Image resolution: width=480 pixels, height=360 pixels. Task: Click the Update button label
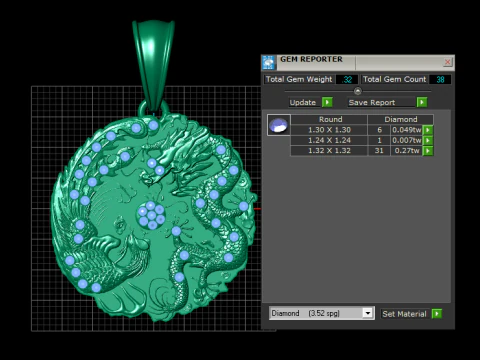(x=303, y=102)
